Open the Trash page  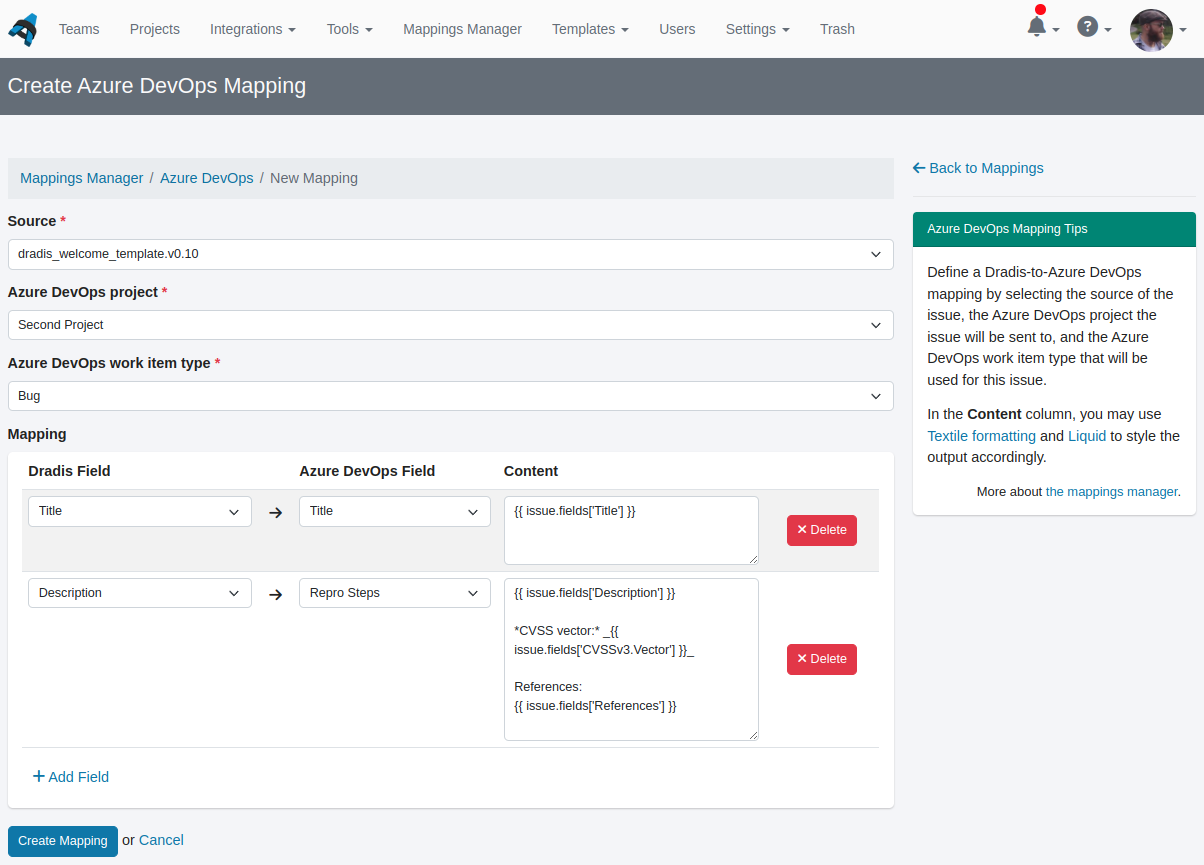click(837, 29)
